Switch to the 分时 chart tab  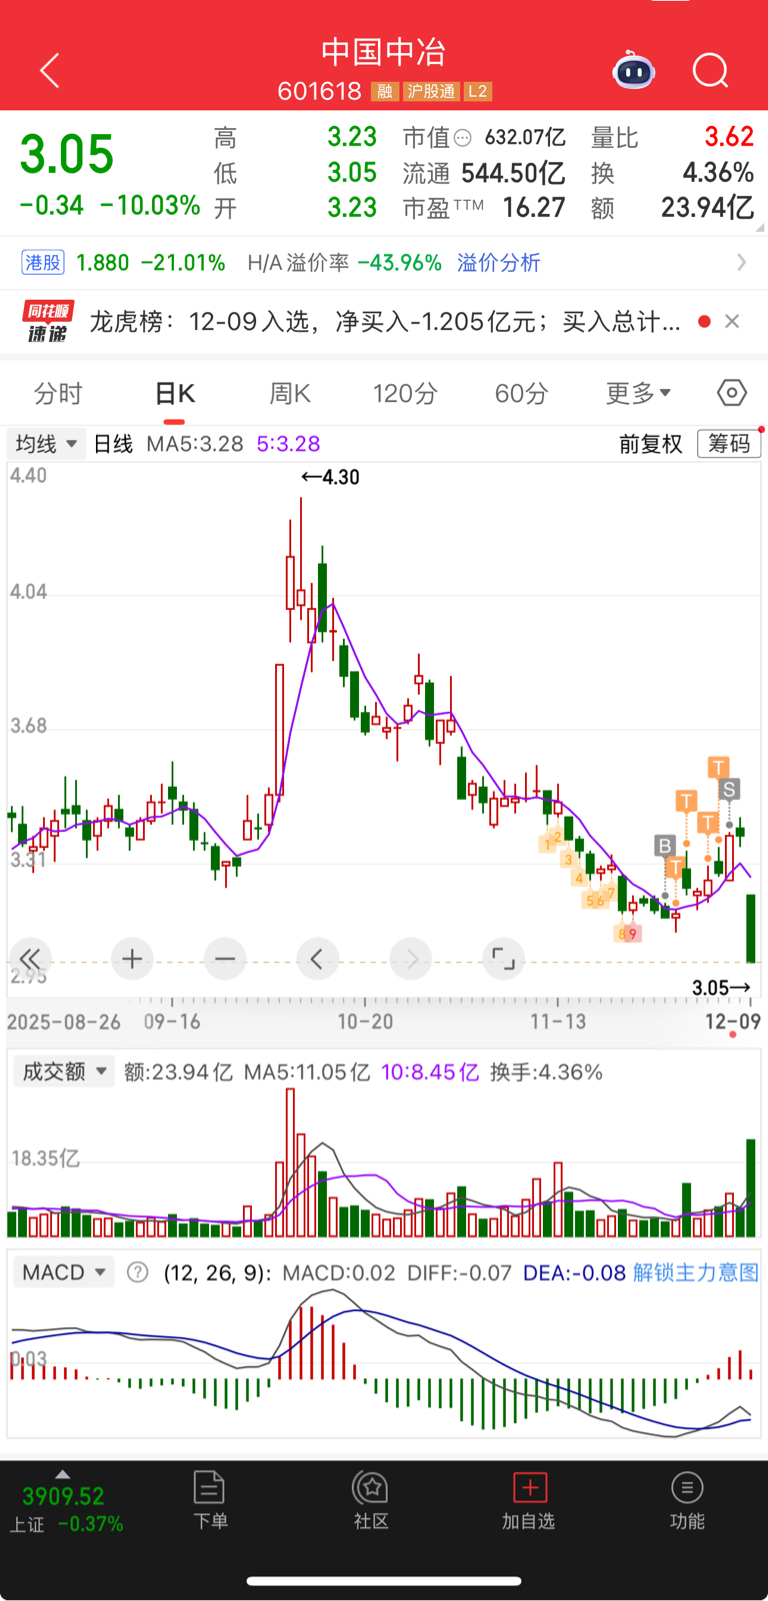coord(58,394)
